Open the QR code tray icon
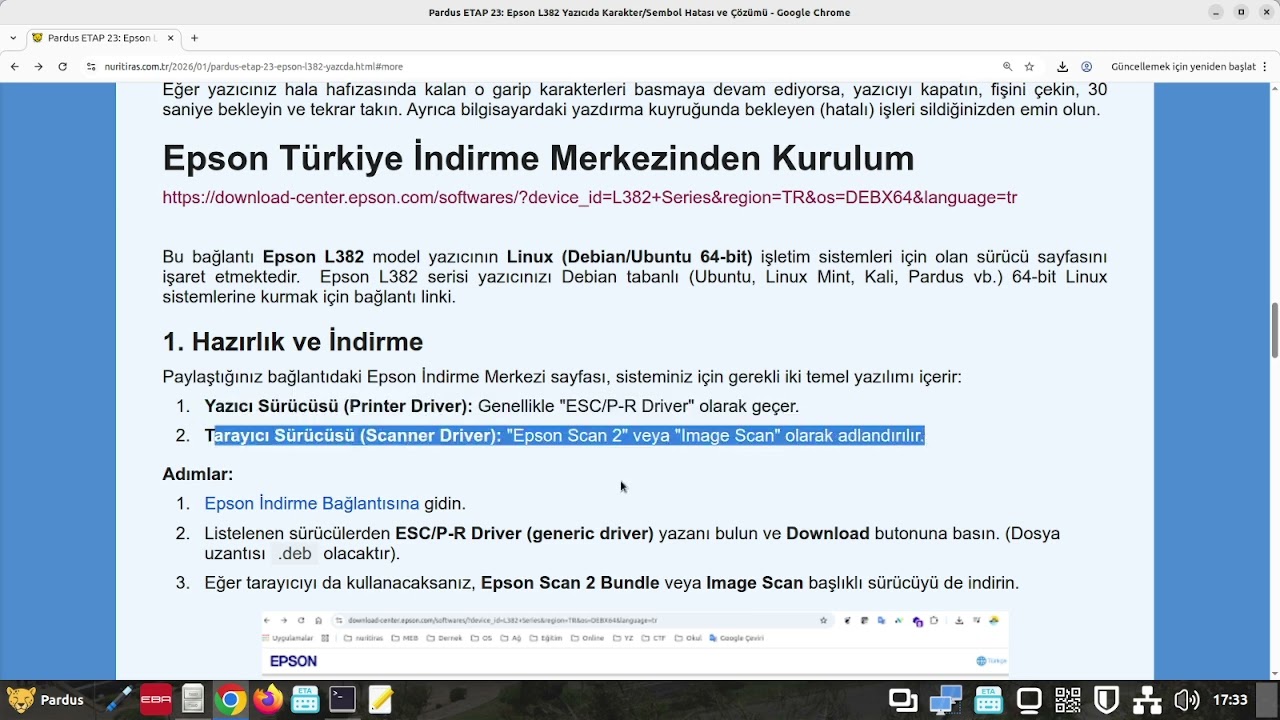Viewport: 1280px width, 720px height. click(1068, 700)
